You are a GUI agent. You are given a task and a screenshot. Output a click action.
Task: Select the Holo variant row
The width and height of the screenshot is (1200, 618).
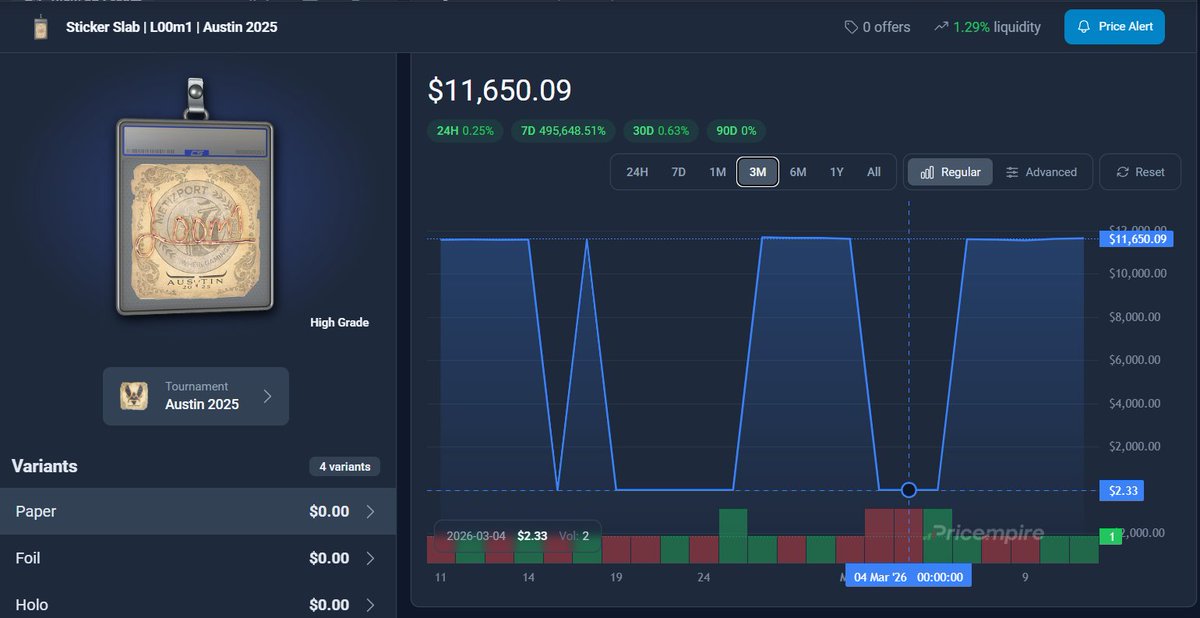pyautogui.click(x=198, y=603)
